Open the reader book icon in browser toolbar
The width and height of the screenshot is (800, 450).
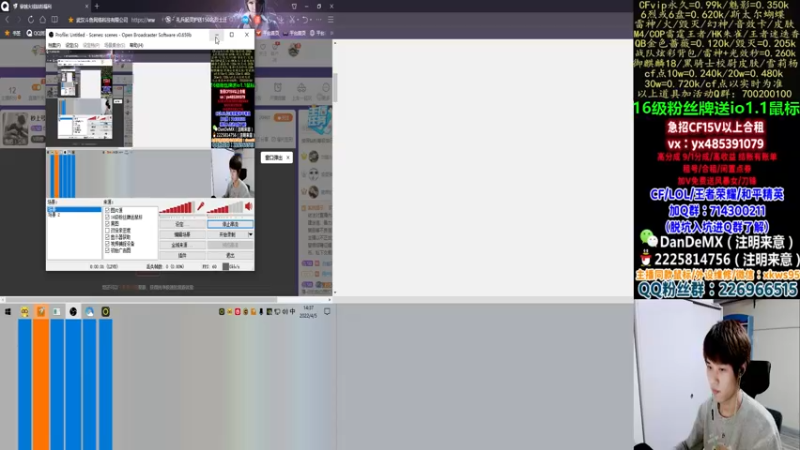coord(54,20)
